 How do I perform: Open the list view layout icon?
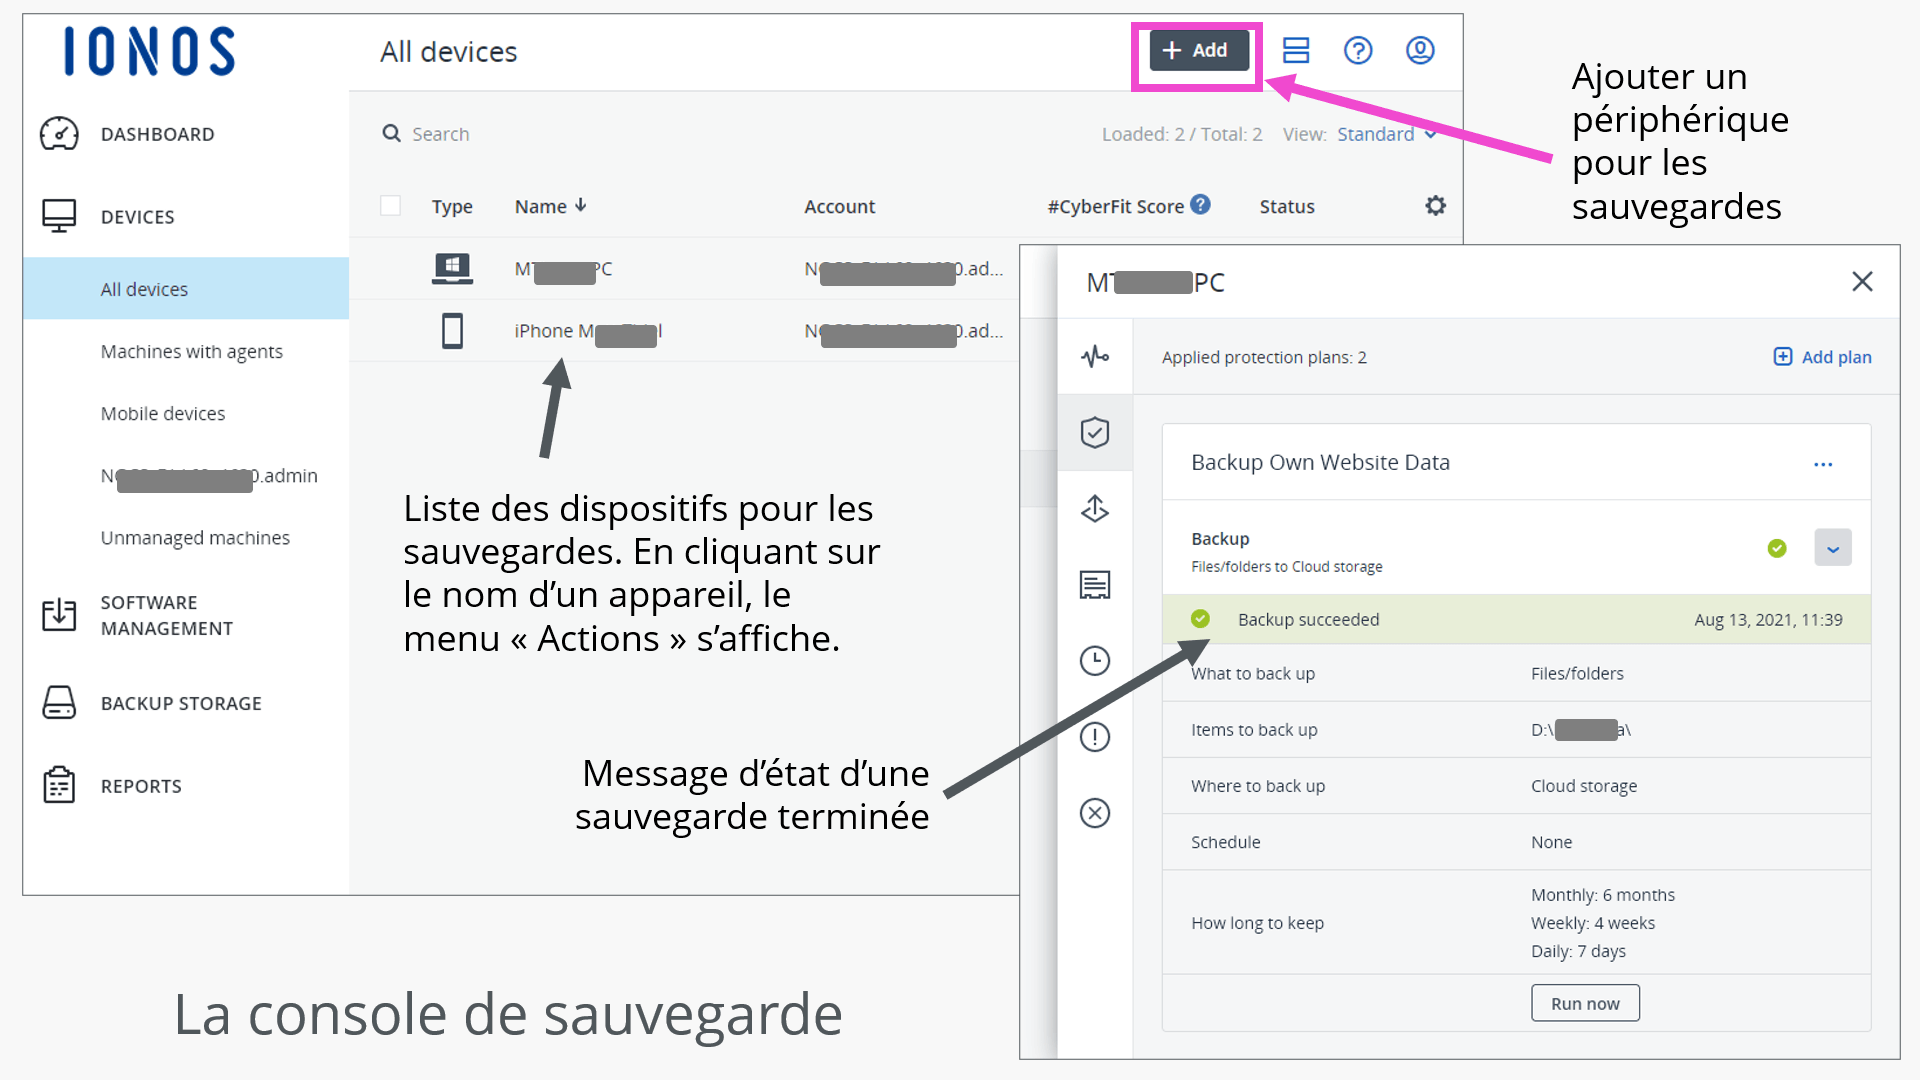1296,50
